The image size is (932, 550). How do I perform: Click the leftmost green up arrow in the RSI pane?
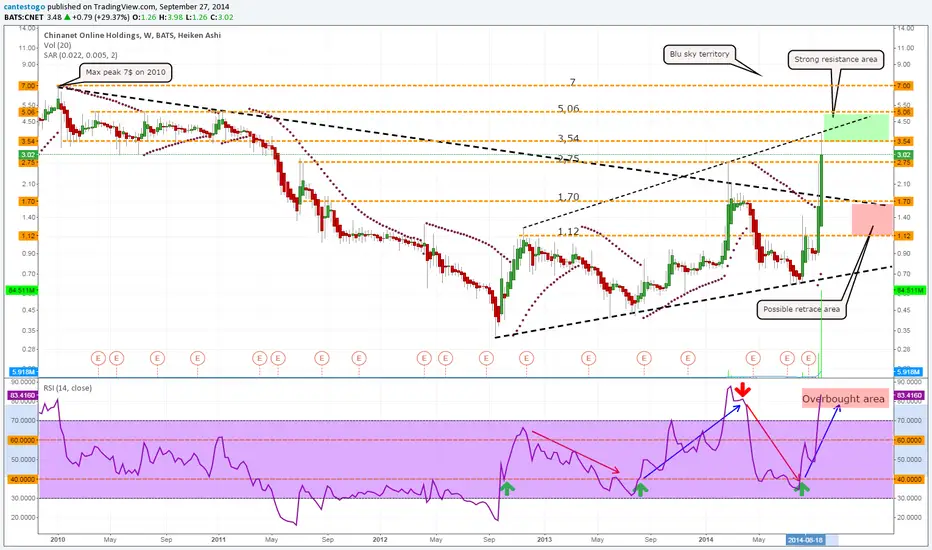click(506, 489)
